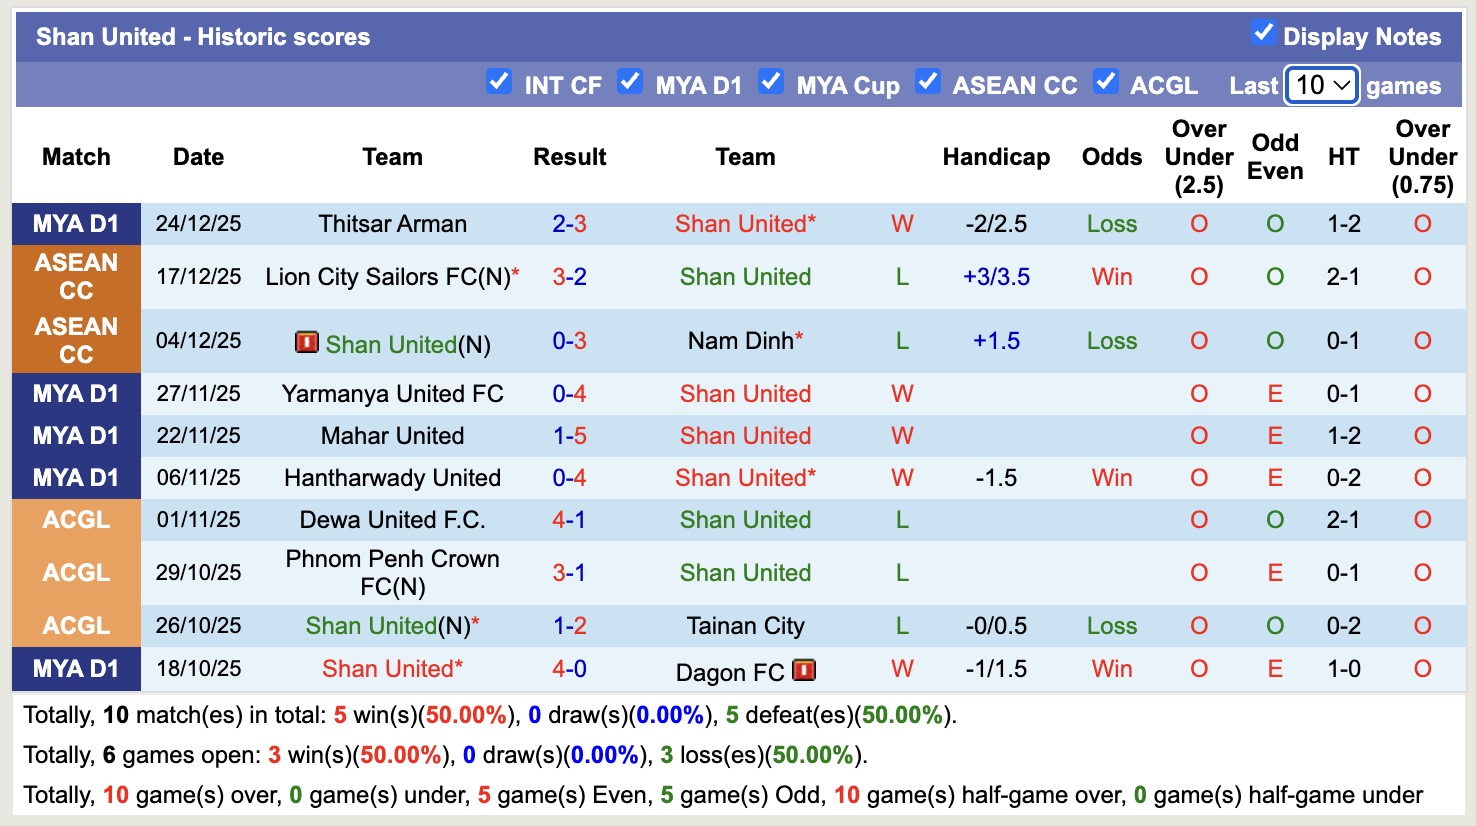The height and width of the screenshot is (826, 1476).
Task: Click the ASEAN CC badge on Lion City Sailors row
Action: pyautogui.click(x=75, y=277)
